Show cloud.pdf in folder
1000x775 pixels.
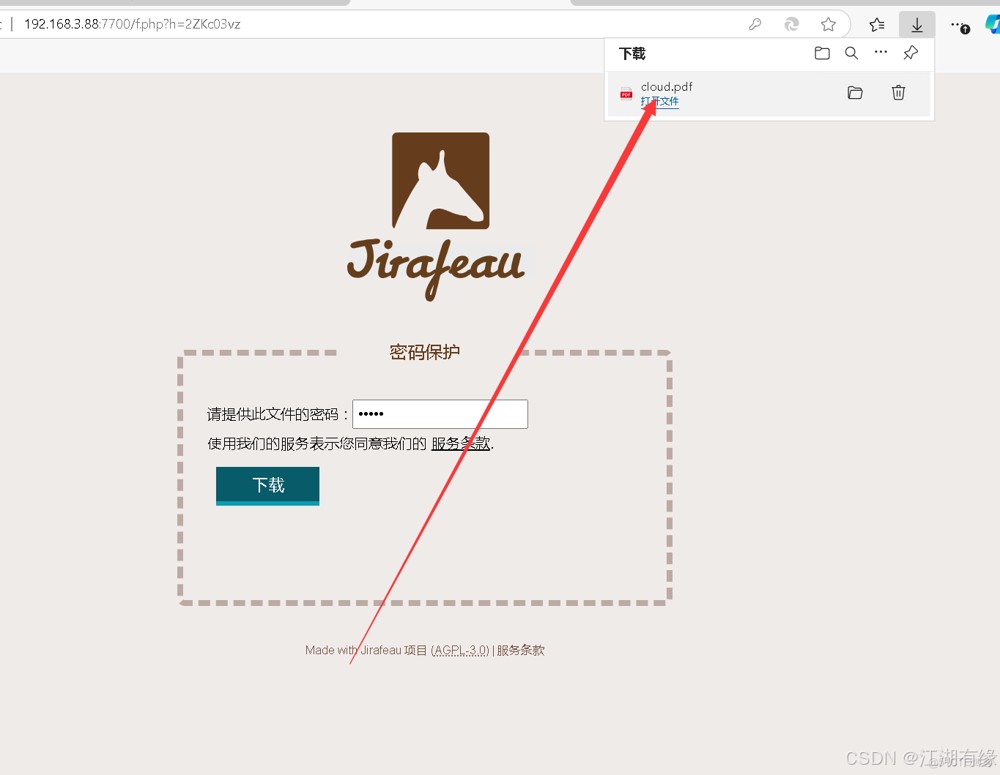(x=855, y=93)
